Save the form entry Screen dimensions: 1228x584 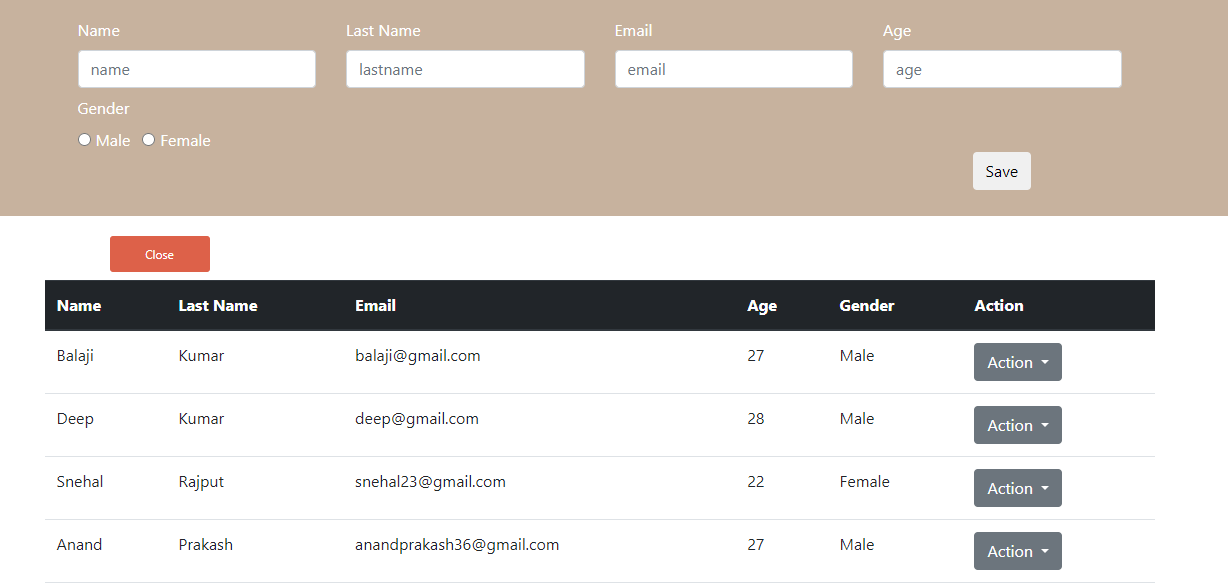coord(1002,171)
